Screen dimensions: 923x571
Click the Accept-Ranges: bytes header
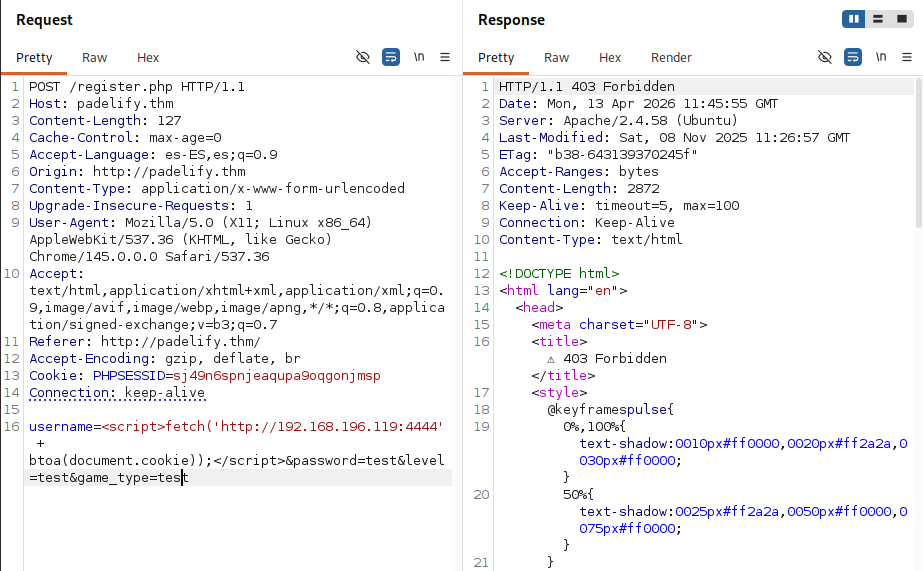[579, 172]
